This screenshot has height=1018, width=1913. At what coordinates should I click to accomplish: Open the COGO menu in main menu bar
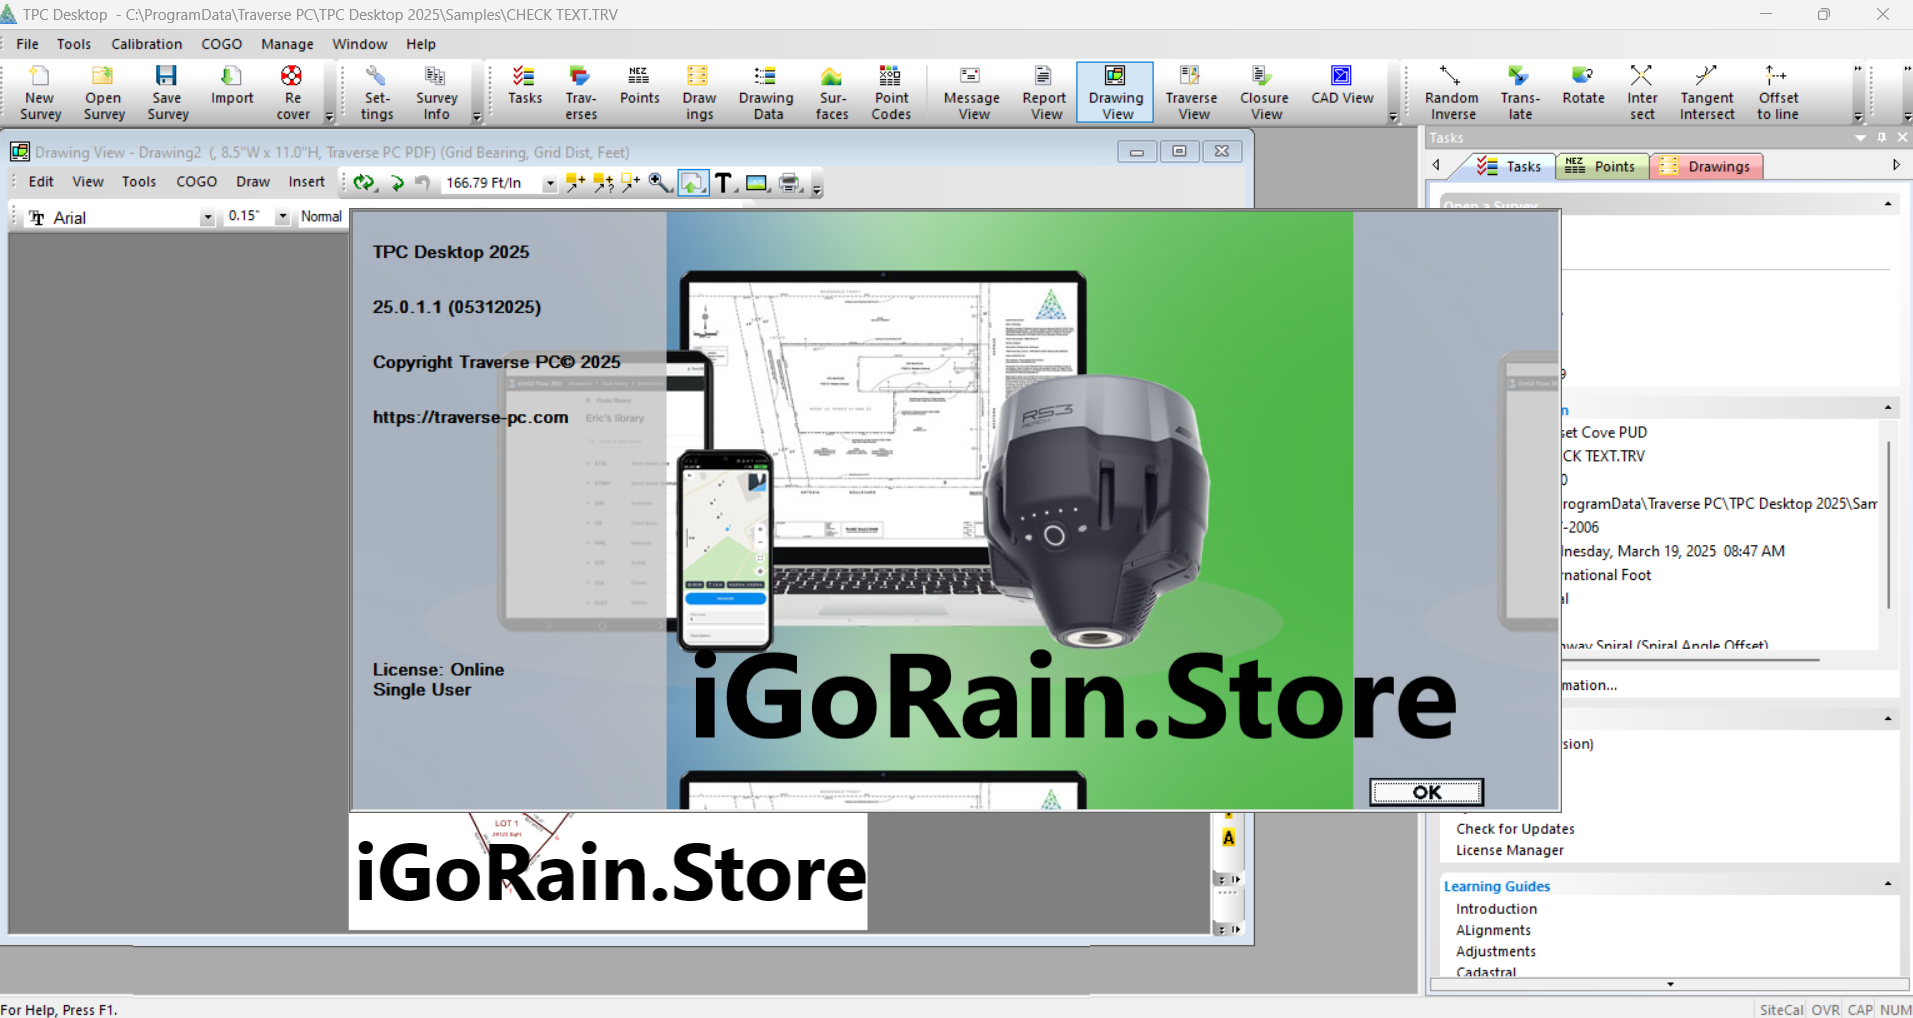point(221,44)
